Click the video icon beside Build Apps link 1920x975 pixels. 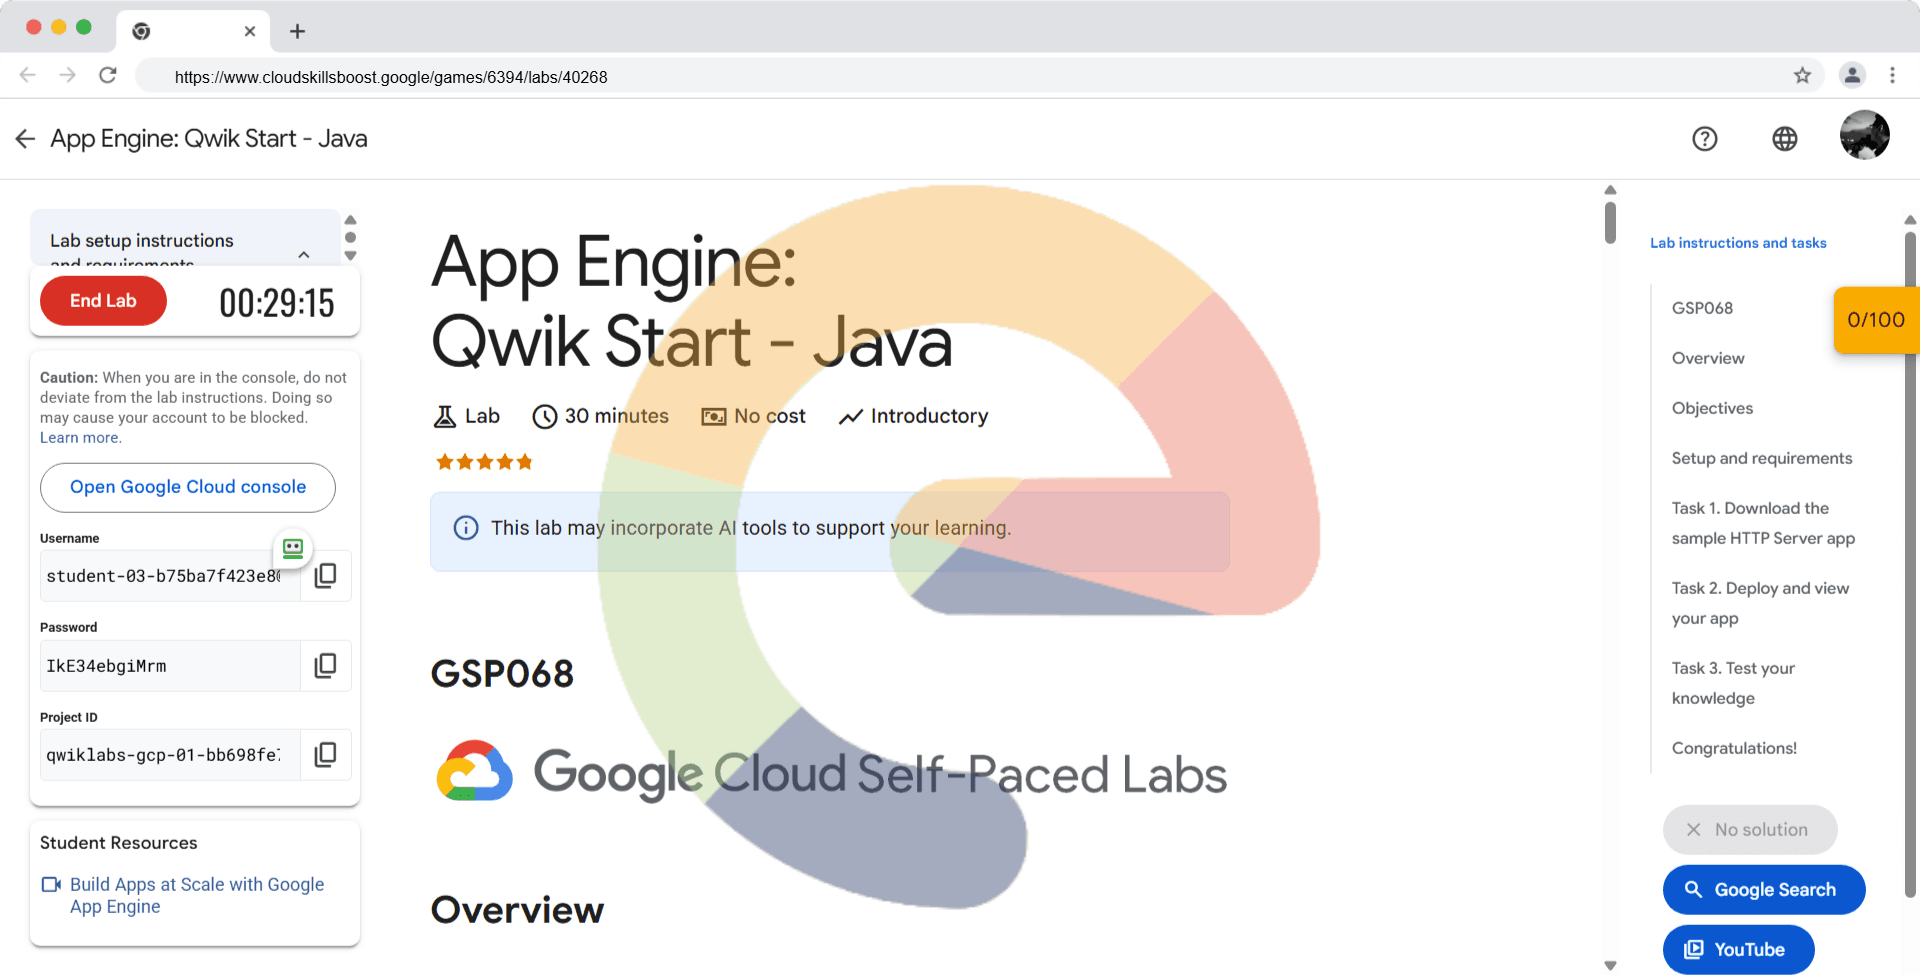51,884
